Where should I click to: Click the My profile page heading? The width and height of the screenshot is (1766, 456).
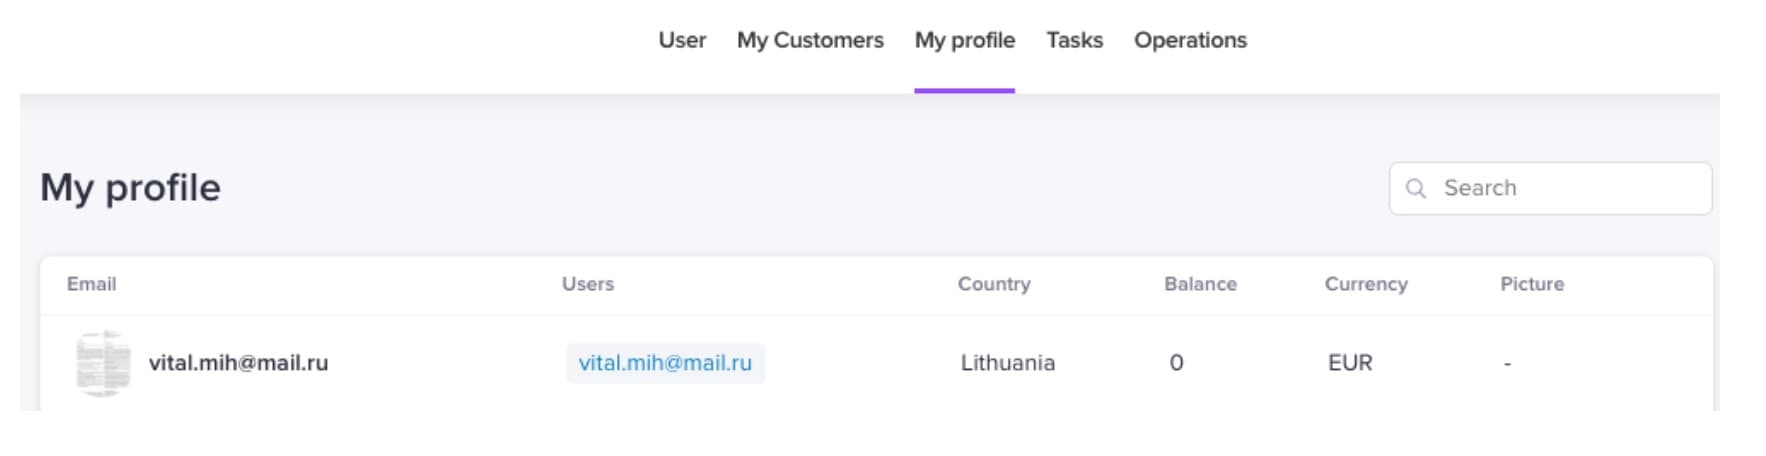click(130, 188)
